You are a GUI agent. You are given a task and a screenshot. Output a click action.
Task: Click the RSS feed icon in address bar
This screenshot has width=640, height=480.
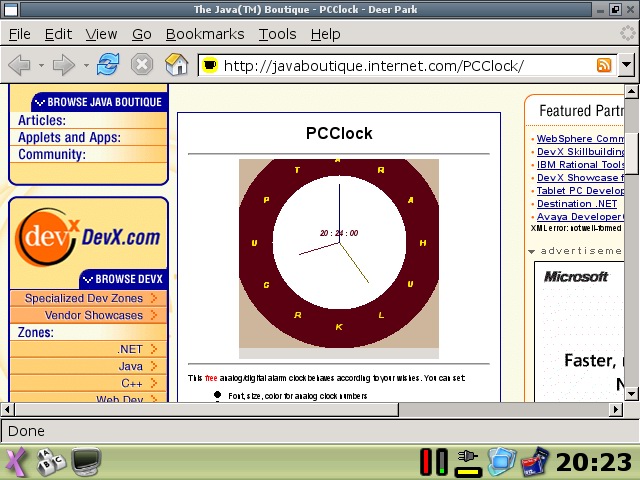click(604, 66)
